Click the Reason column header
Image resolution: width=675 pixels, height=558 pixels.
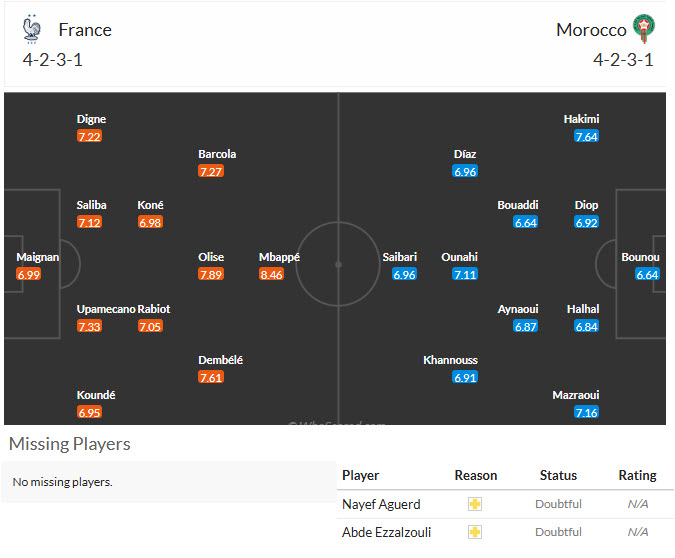pyautogui.click(x=476, y=475)
